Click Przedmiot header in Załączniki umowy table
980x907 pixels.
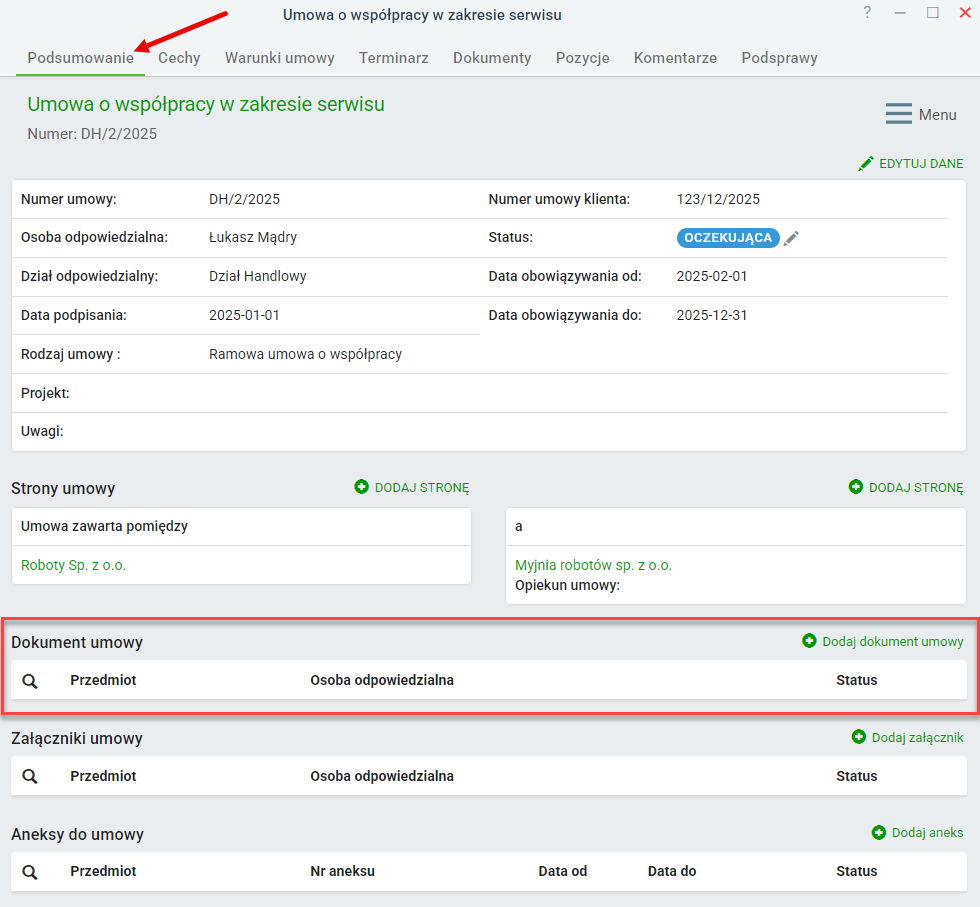click(103, 776)
